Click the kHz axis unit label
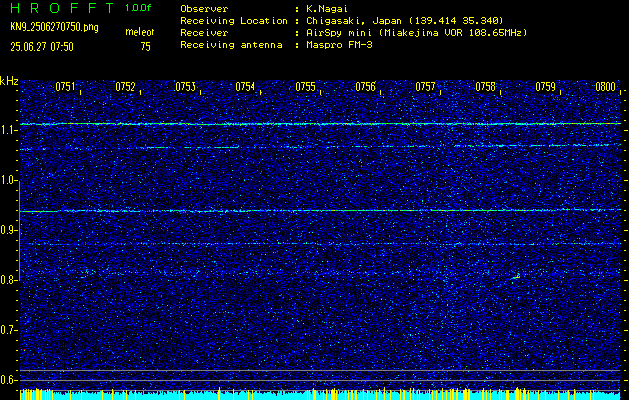This screenshot has height=400, width=629. coord(9,81)
